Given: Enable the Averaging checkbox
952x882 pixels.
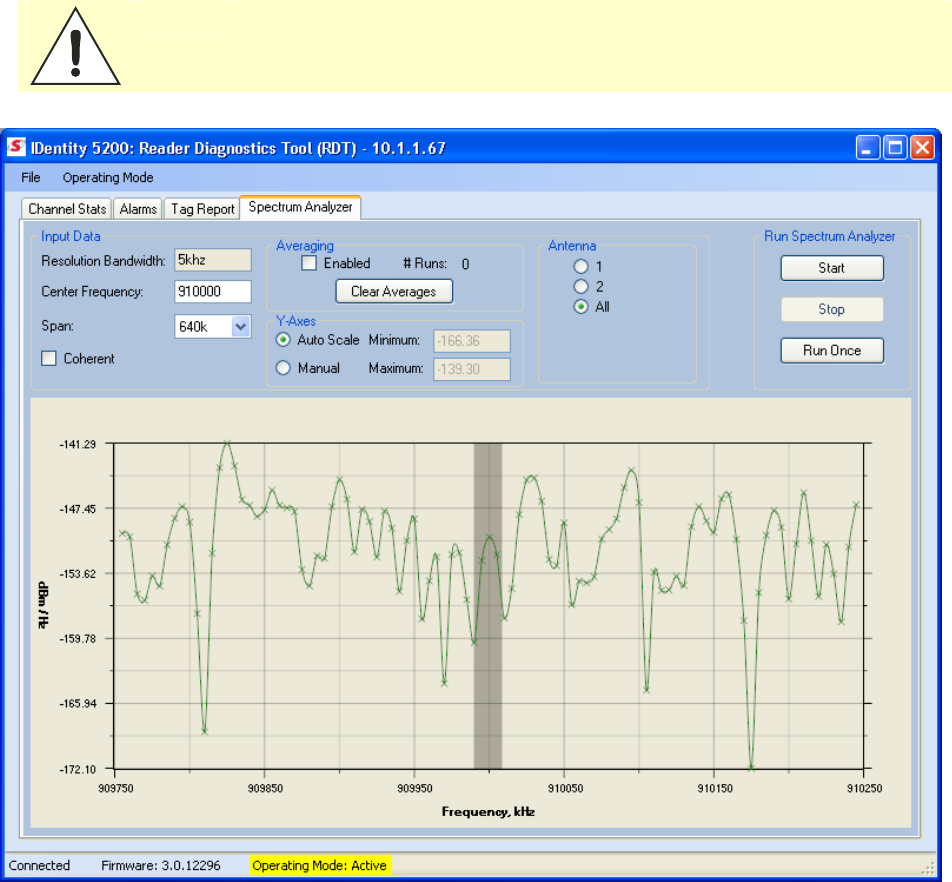Looking at the screenshot, I should pos(309,263).
